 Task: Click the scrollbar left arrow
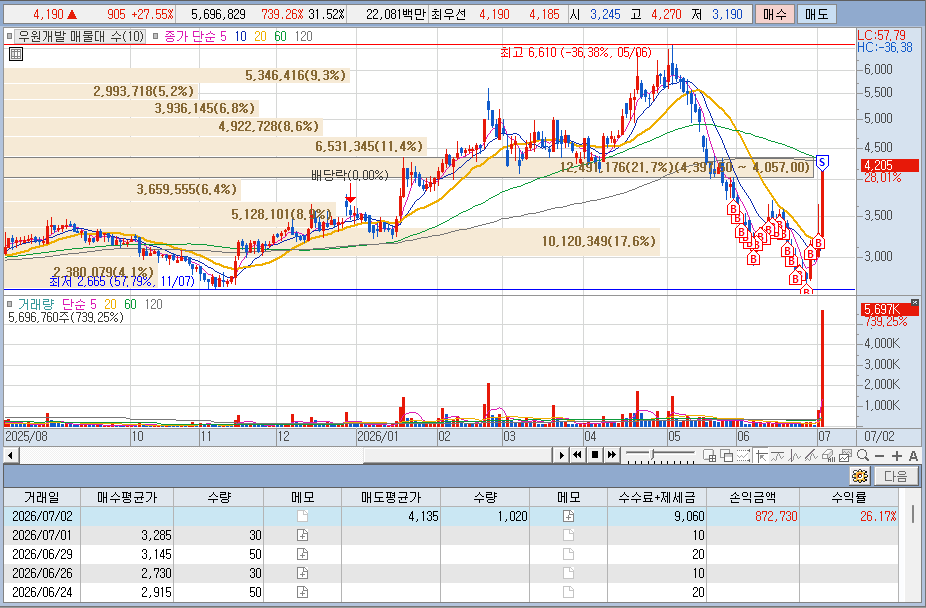(10, 455)
